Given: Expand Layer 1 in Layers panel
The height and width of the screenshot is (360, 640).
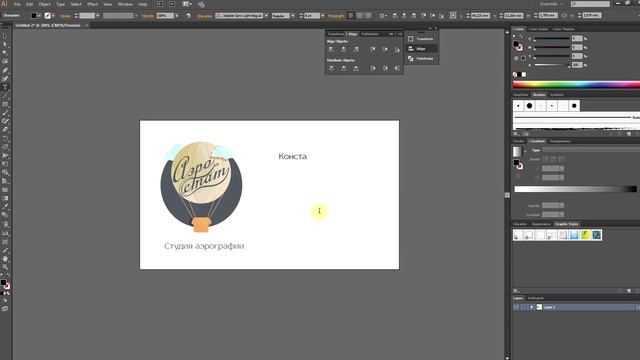Looking at the screenshot, I should click(x=531, y=307).
